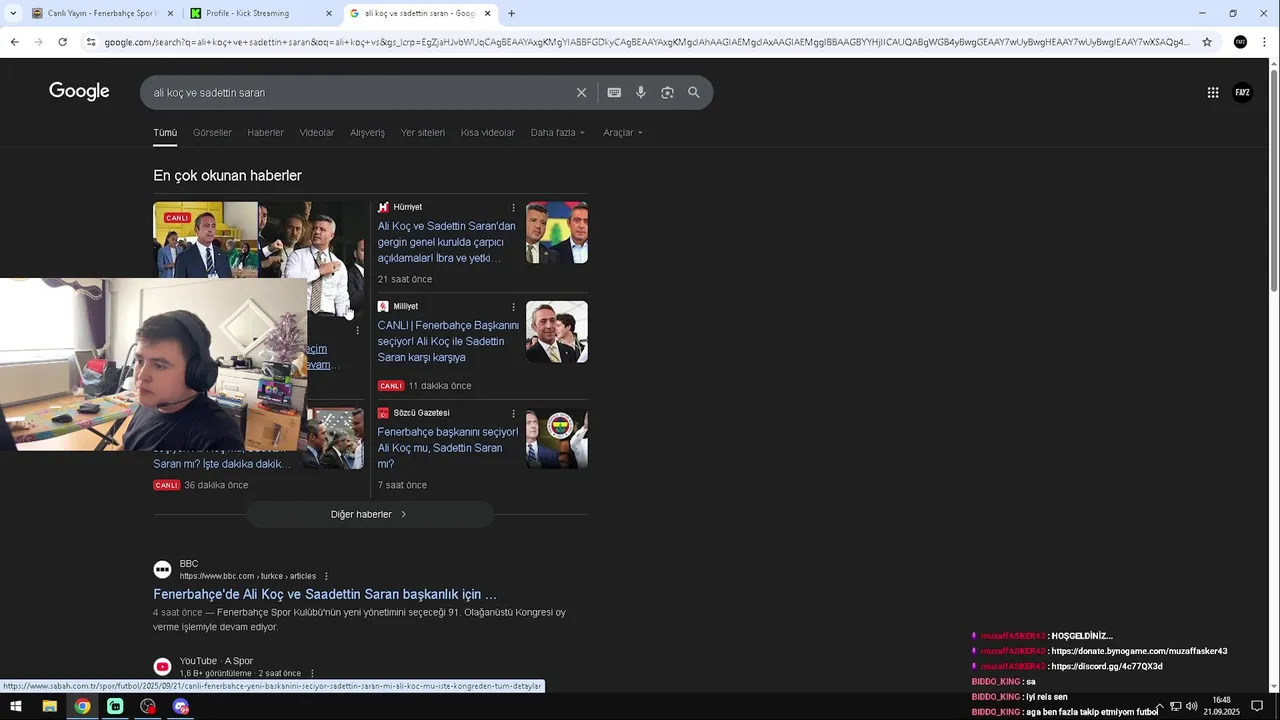Open the volume control in system tray
The image size is (1280, 720).
[1192, 706]
